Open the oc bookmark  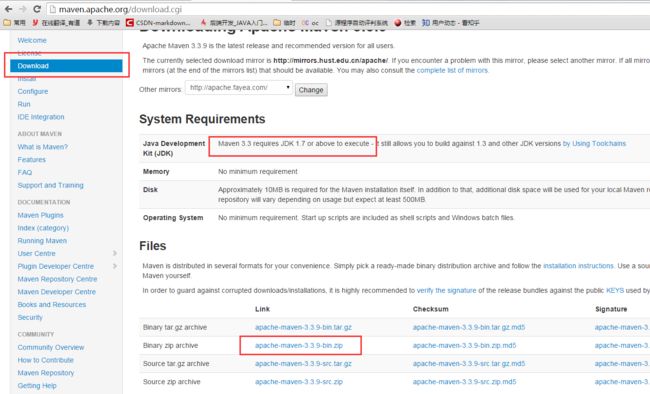tap(310, 22)
